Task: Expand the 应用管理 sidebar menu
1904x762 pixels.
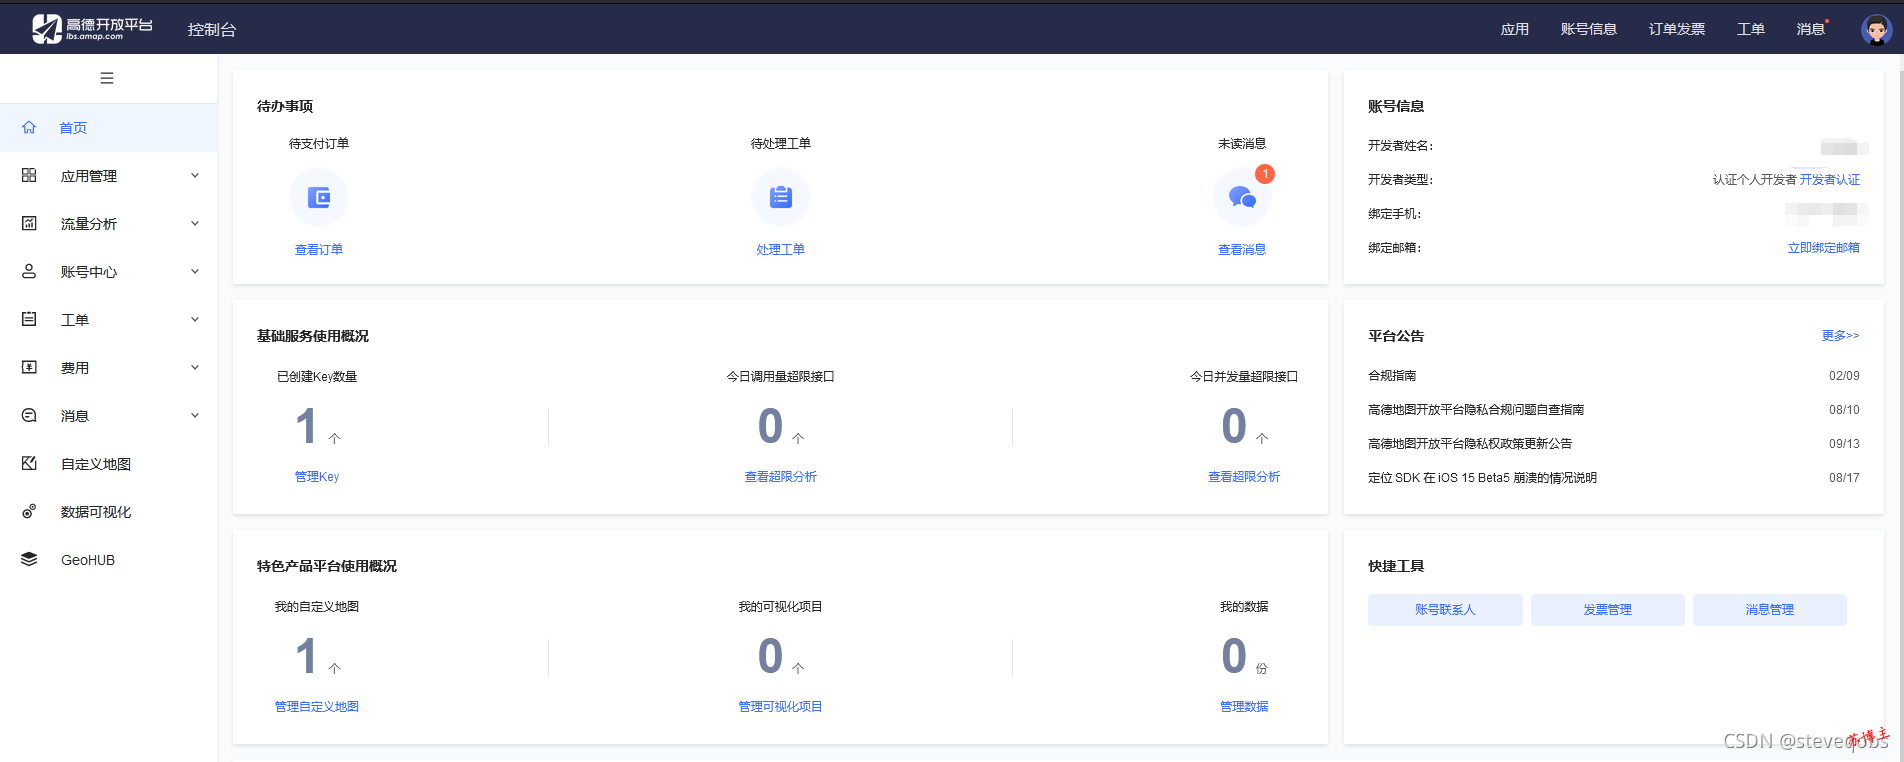Action: (x=108, y=176)
